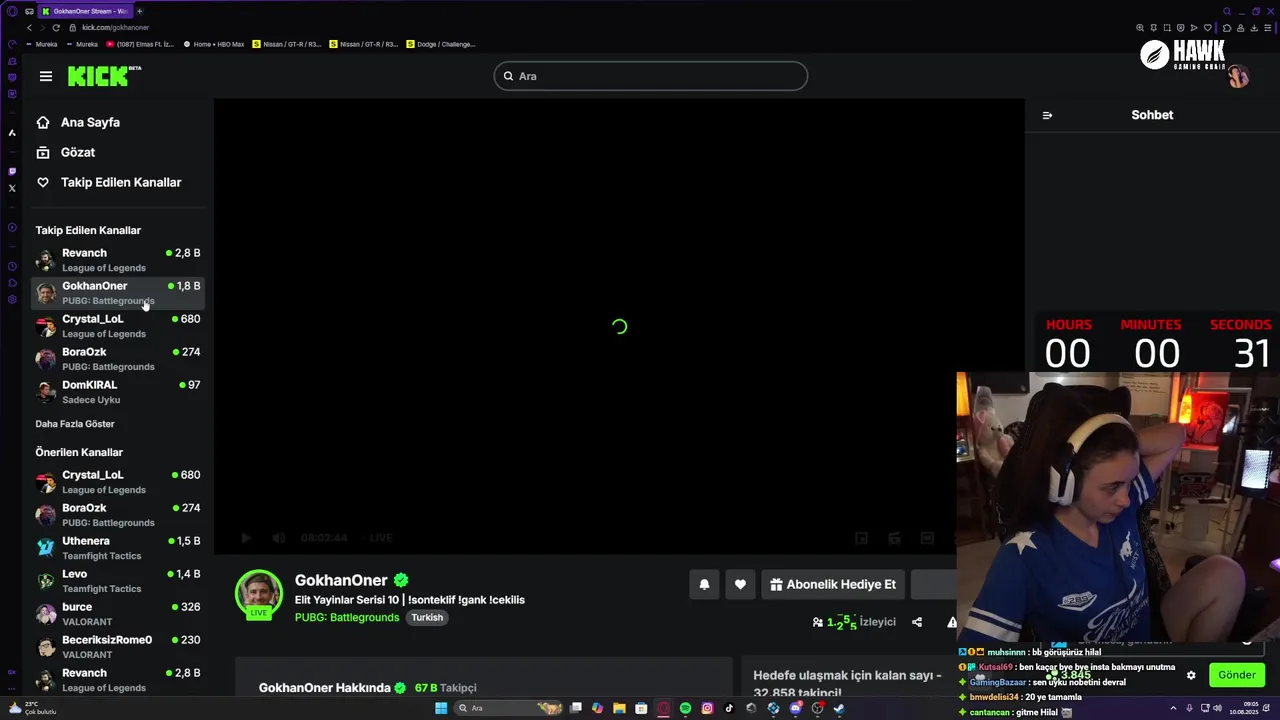This screenshot has width=1280, height=720.
Task: Open Windows Start menu
Action: (x=441, y=708)
